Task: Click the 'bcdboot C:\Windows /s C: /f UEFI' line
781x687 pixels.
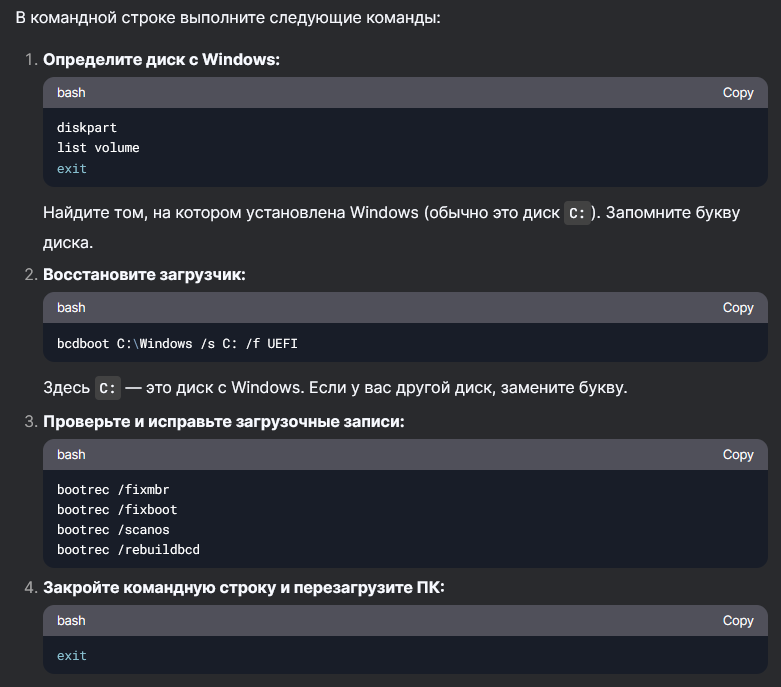Action: click(177, 344)
